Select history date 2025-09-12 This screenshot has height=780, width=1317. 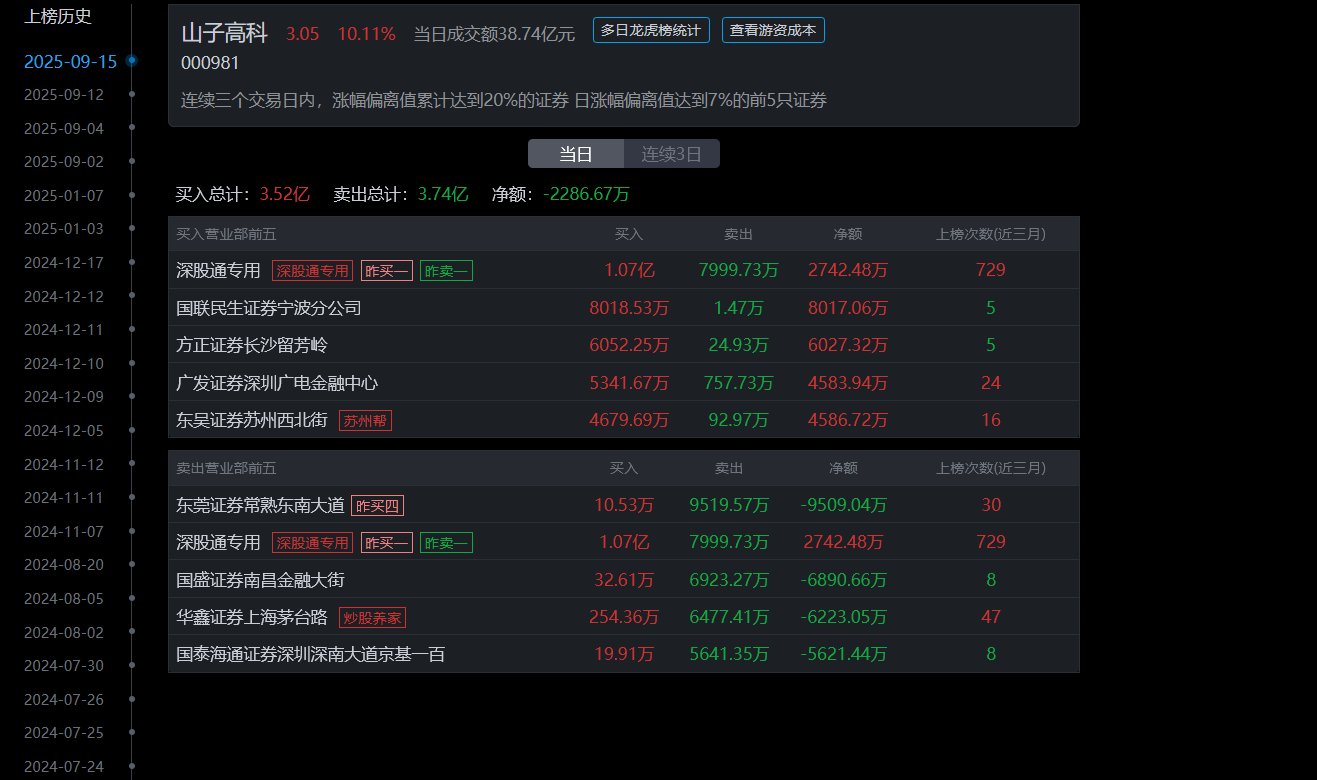64,95
